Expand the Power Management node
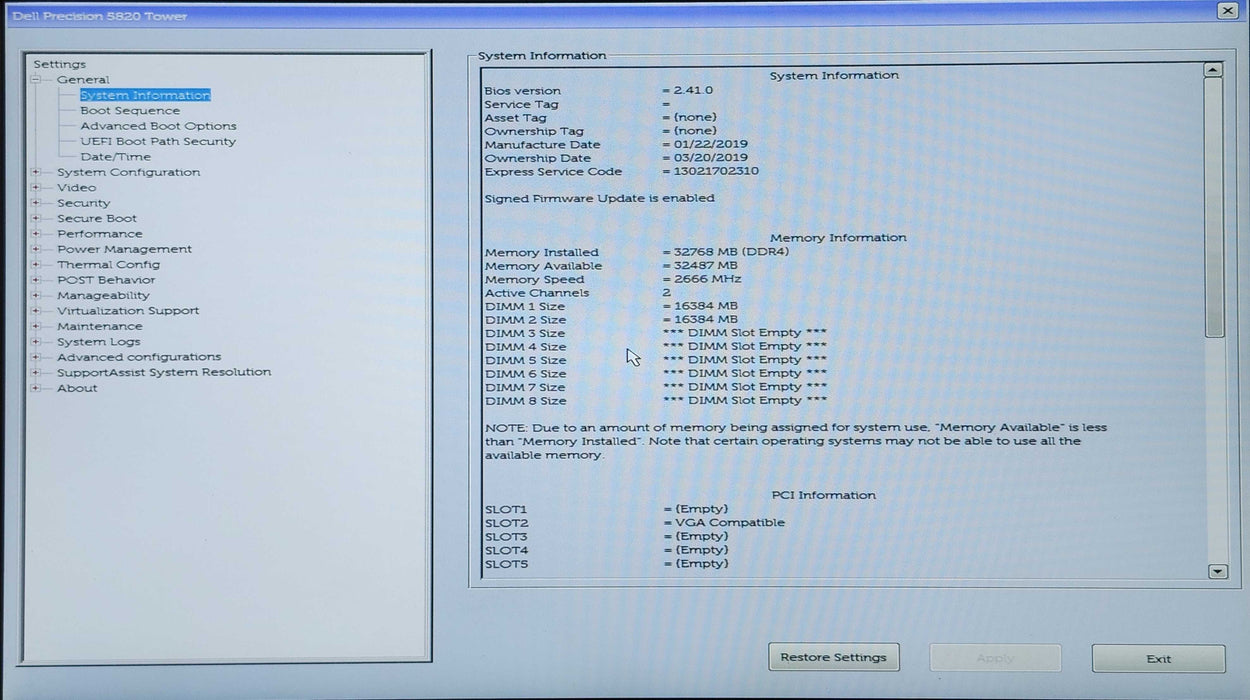Screen dimensions: 1250x700 click(36, 249)
